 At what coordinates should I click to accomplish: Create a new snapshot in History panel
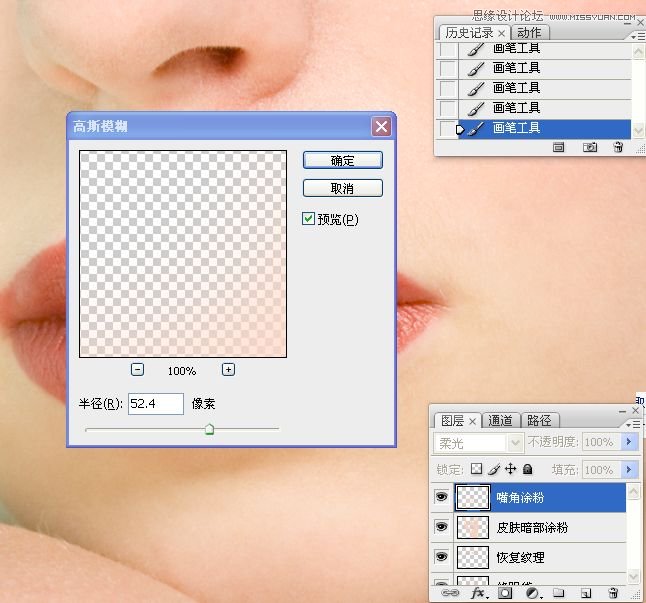click(590, 147)
